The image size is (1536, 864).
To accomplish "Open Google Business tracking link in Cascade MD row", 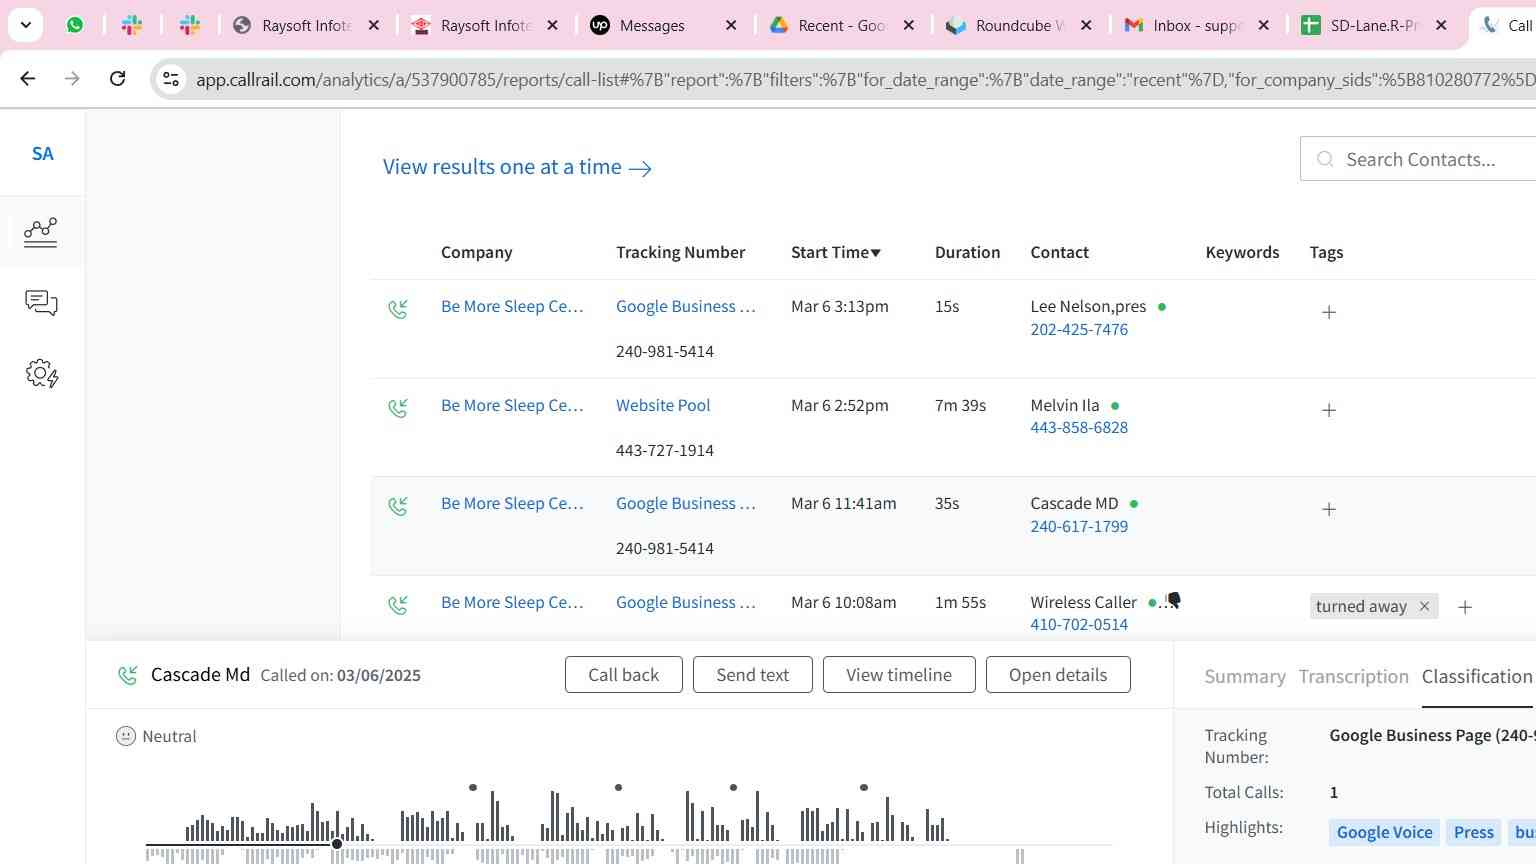I will coord(686,503).
